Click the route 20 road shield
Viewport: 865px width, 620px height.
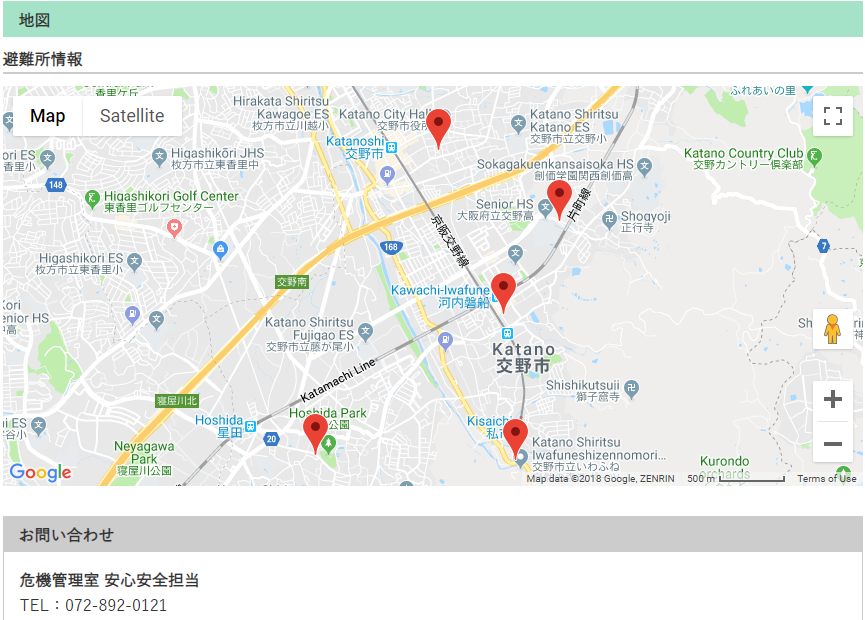click(271, 439)
